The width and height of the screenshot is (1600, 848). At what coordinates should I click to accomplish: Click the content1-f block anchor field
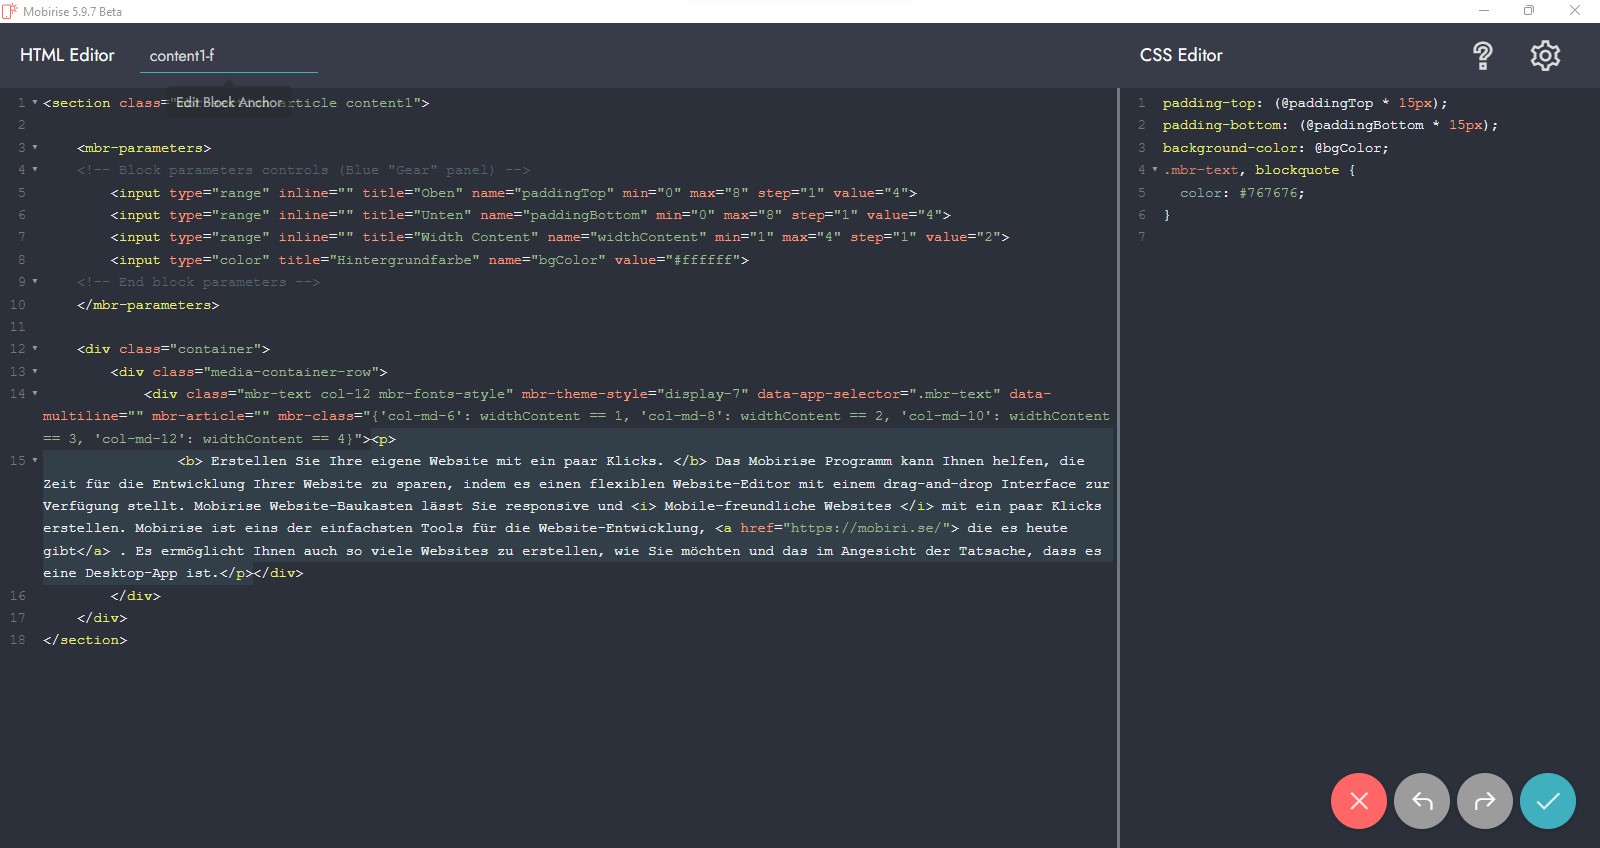(x=228, y=56)
